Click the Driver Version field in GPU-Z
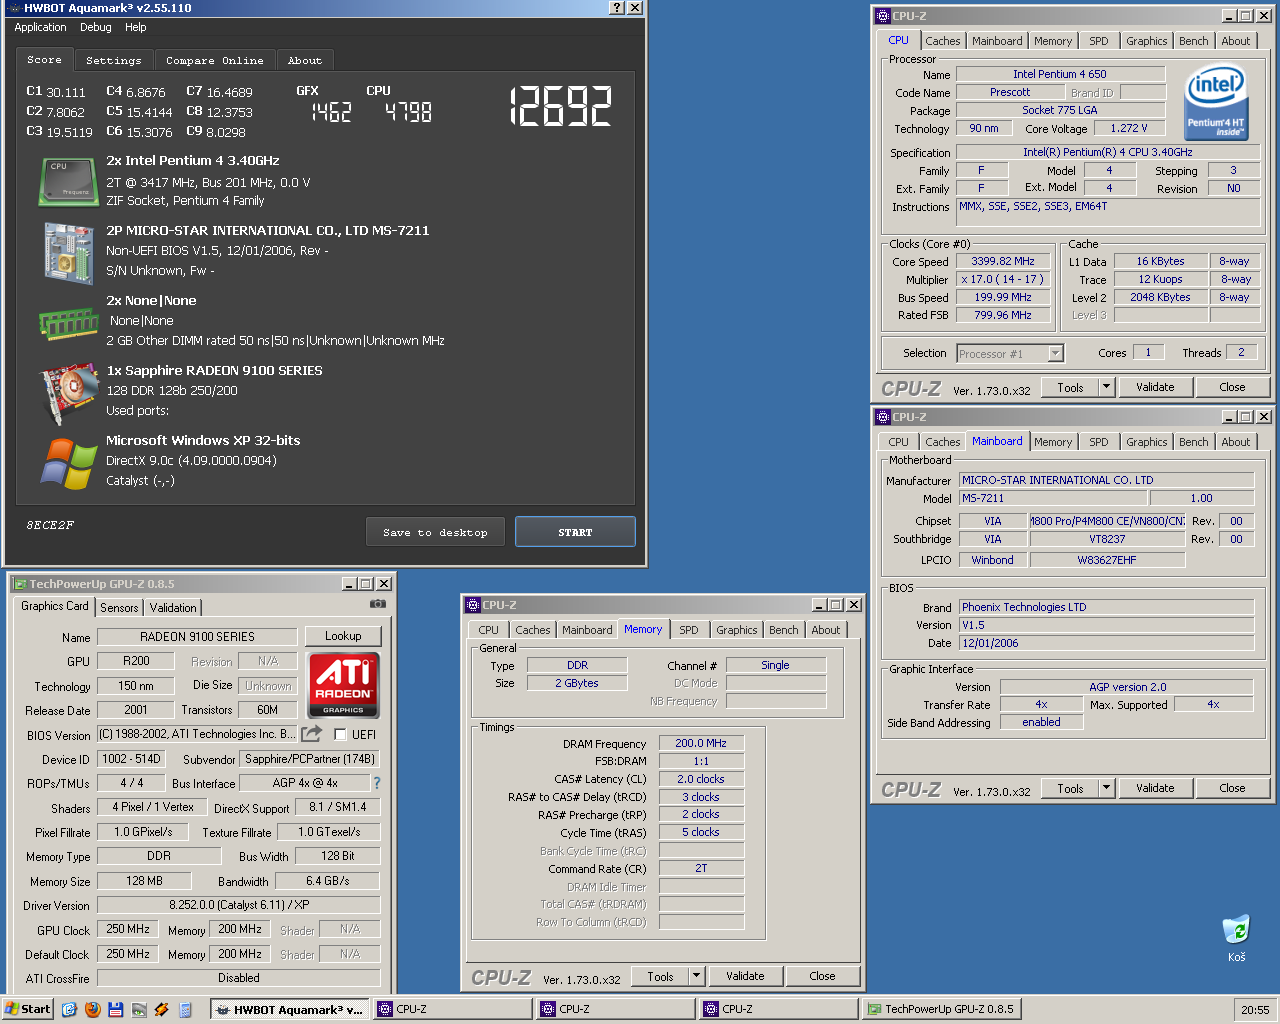The height and width of the screenshot is (1024, 1280). coord(239,905)
